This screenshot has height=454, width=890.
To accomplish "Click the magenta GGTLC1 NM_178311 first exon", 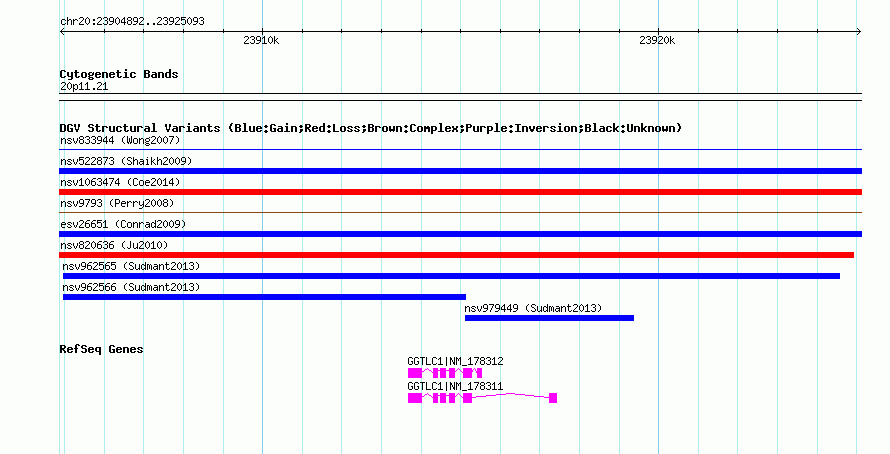I will [x=415, y=398].
